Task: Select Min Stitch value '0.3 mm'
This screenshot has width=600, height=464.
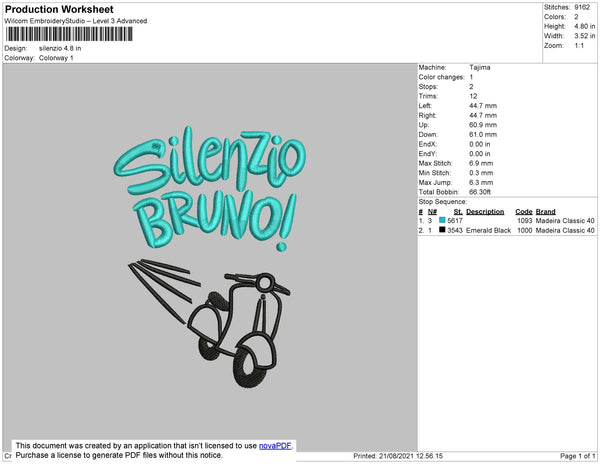Action: click(481, 173)
